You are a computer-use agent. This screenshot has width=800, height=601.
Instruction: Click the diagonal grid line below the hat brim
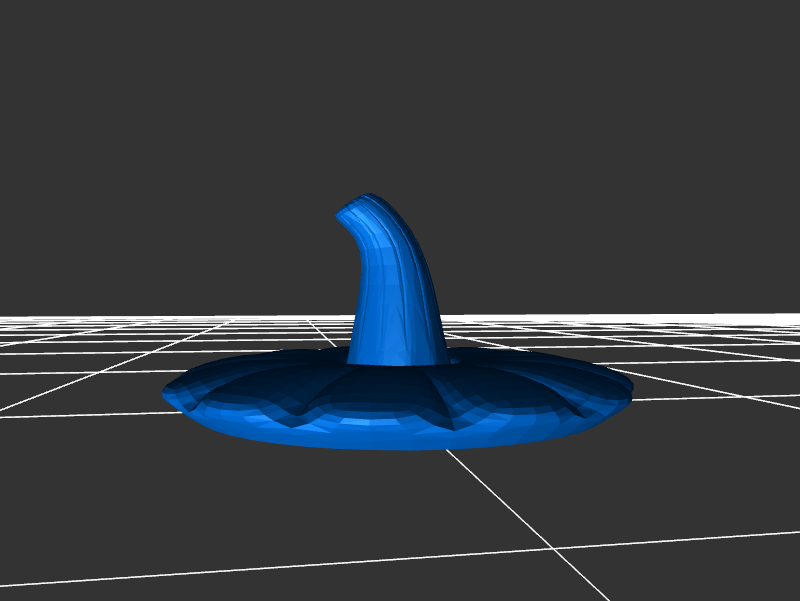(500, 499)
